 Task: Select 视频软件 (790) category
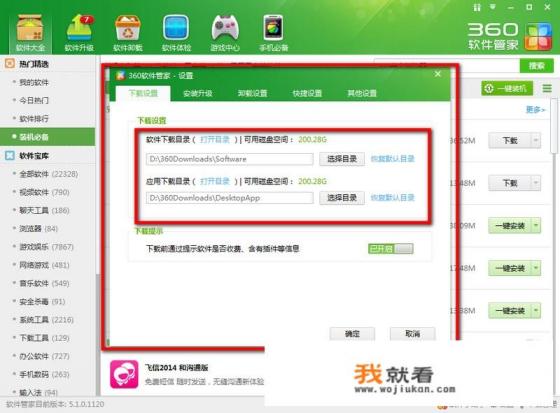click(x=44, y=192)
